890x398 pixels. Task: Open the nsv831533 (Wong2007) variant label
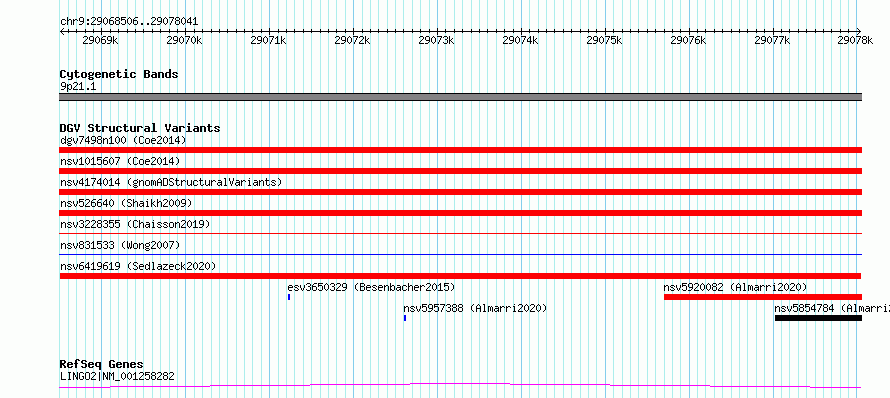pos(120,245)
